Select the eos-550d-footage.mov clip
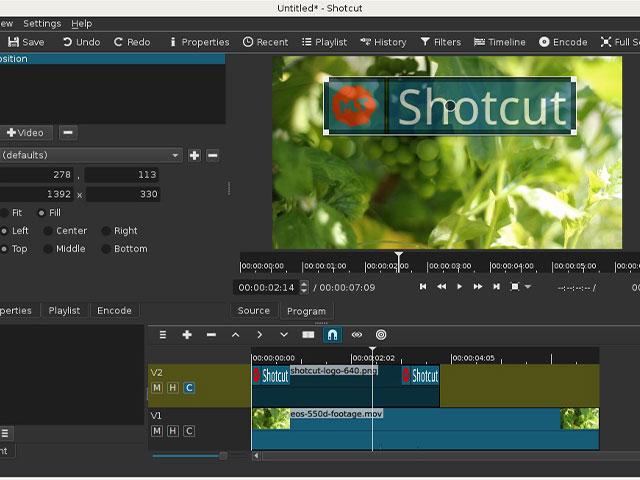The width and height of the screenshot is (640, 480). pyautogui.click(x=425, y=429)
